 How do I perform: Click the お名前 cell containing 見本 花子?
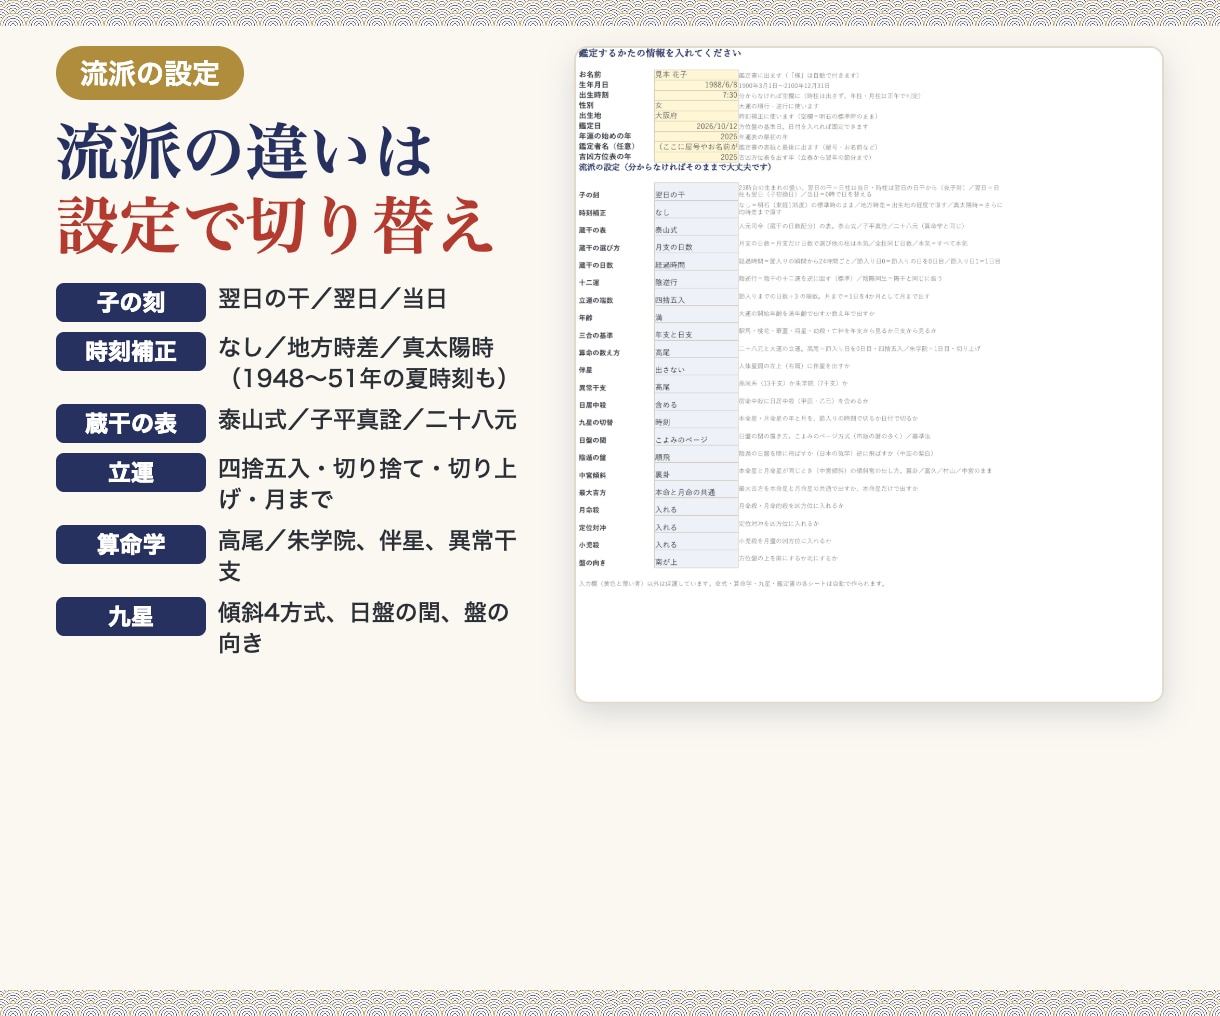click(x=696, y=74)
